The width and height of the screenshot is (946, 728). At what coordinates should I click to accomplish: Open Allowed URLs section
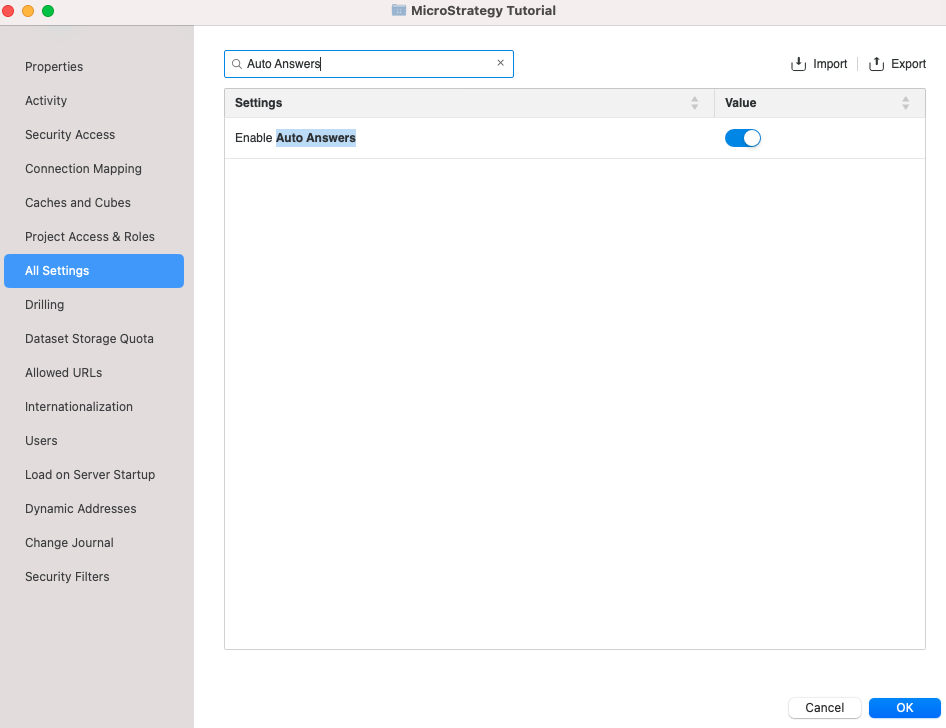pyautogui.click(x=63, y=373)
